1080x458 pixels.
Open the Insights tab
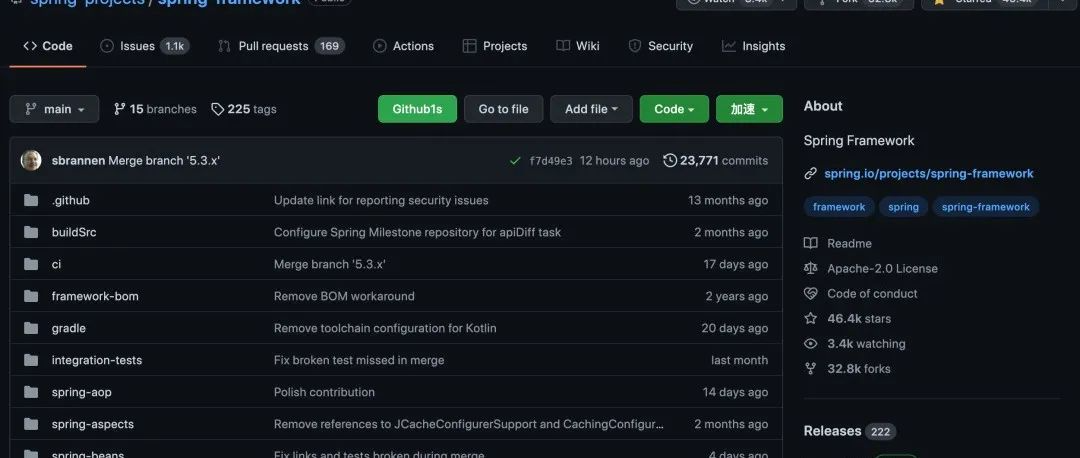click(753, 46)
